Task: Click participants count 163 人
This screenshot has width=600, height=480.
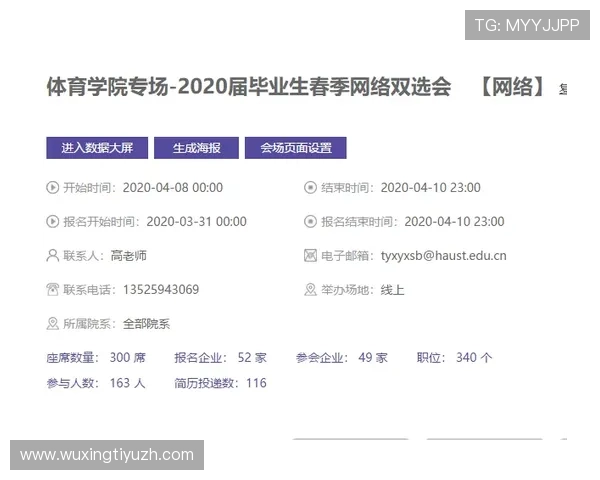Action: tap(128, 383)
